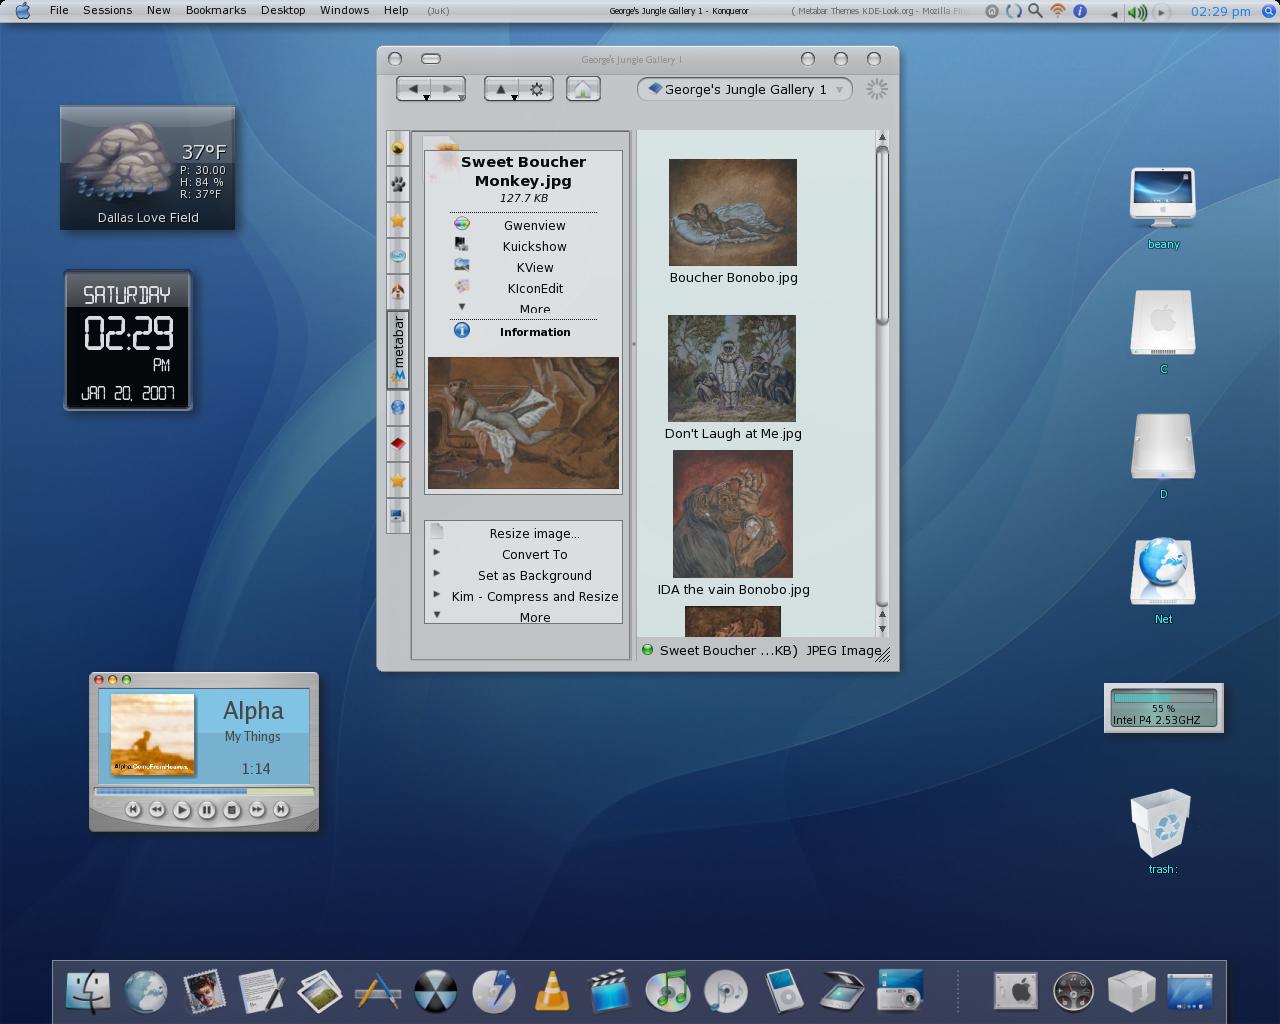Open the Bookmarks menu
The width and height of the screenshot is (1280, 1024).
pos(216,10)
